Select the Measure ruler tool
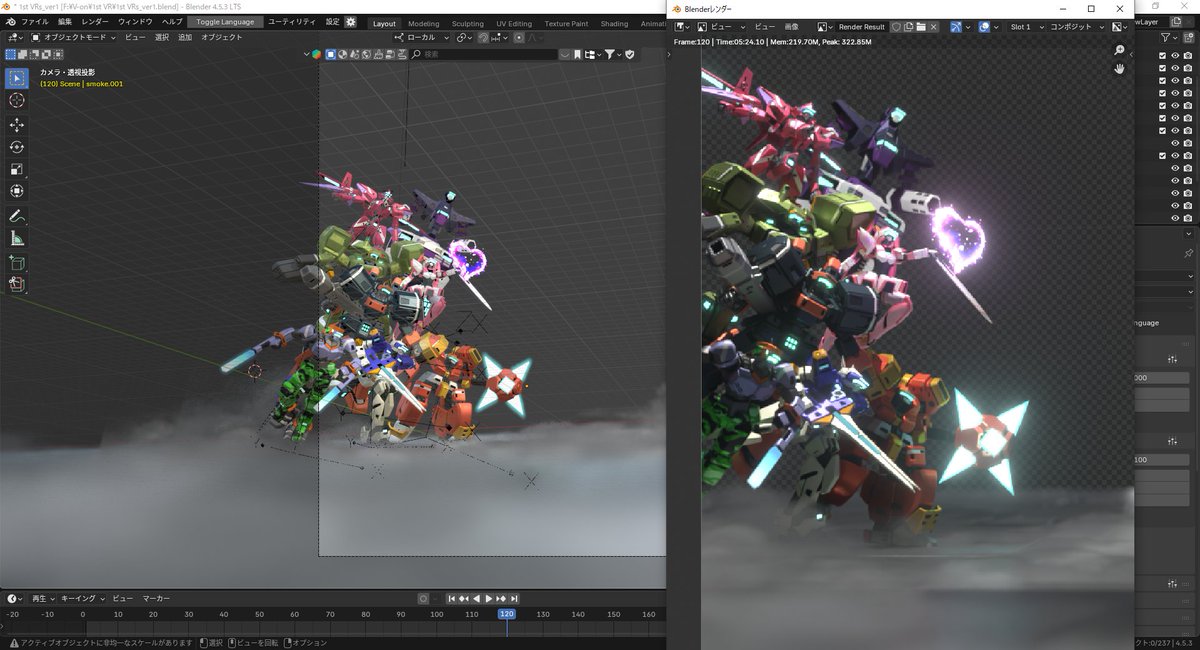The image size is (1200, 650). (x=16, y=238)
